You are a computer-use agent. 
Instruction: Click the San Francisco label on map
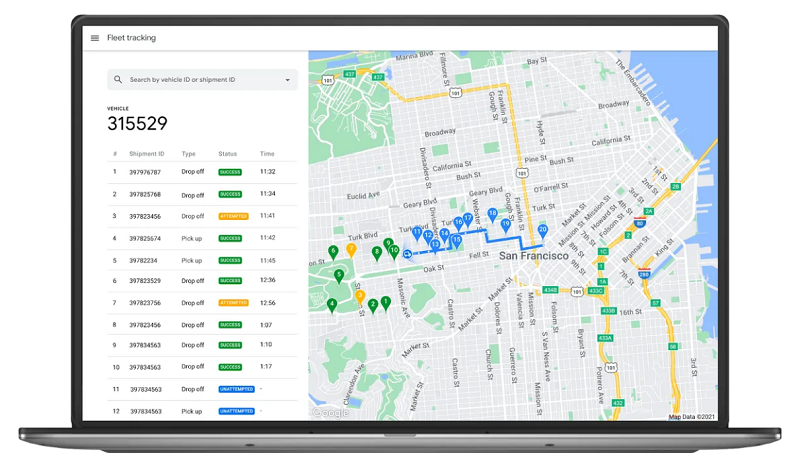[534, 256]
